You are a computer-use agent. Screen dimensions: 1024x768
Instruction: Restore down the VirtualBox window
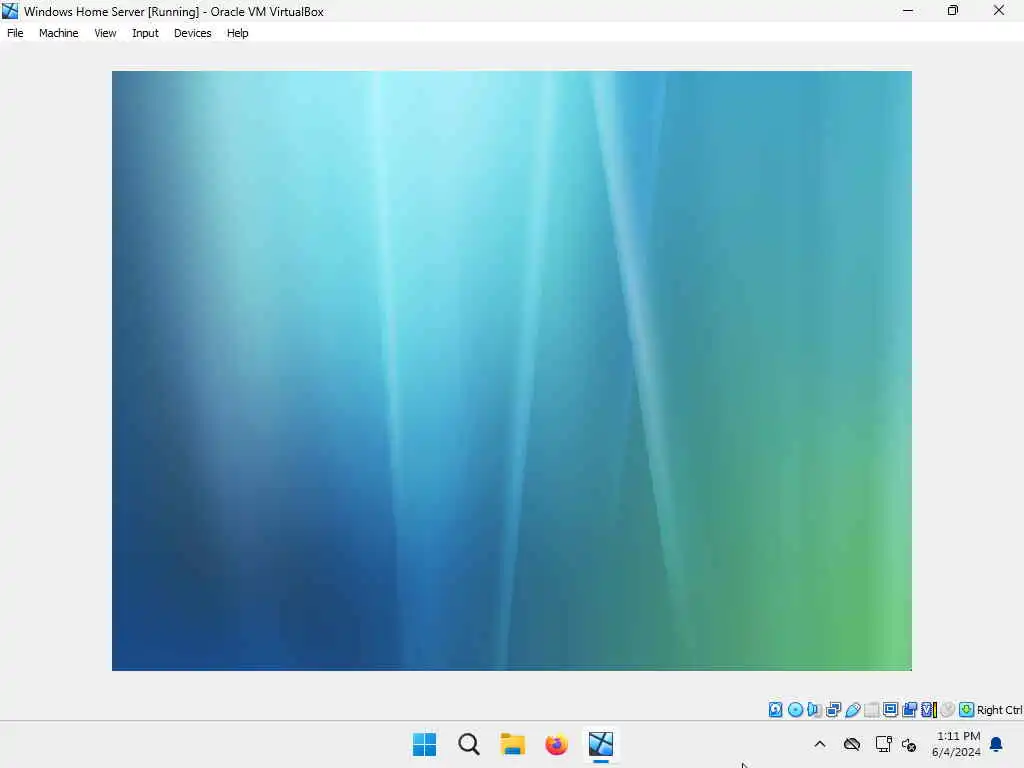953,10
